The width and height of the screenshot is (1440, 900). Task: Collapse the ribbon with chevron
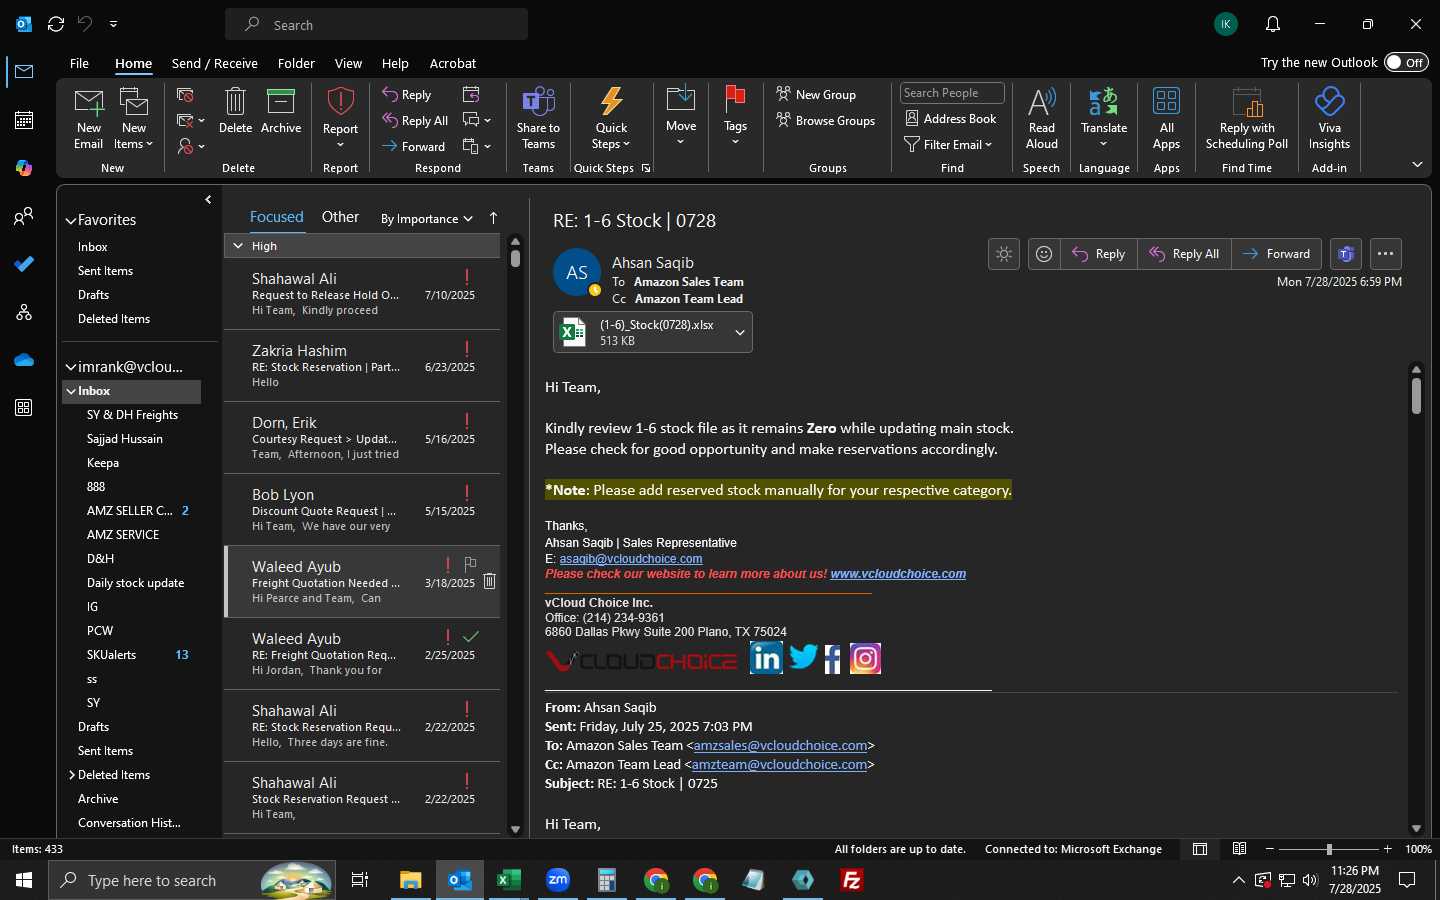click(x=1417, y=164)
